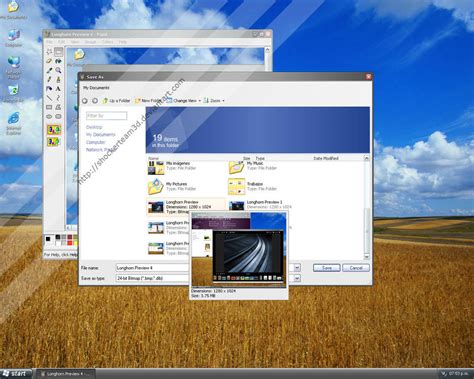Click the Cancel button
Screen dimensions: 474x379
(356, 268)
